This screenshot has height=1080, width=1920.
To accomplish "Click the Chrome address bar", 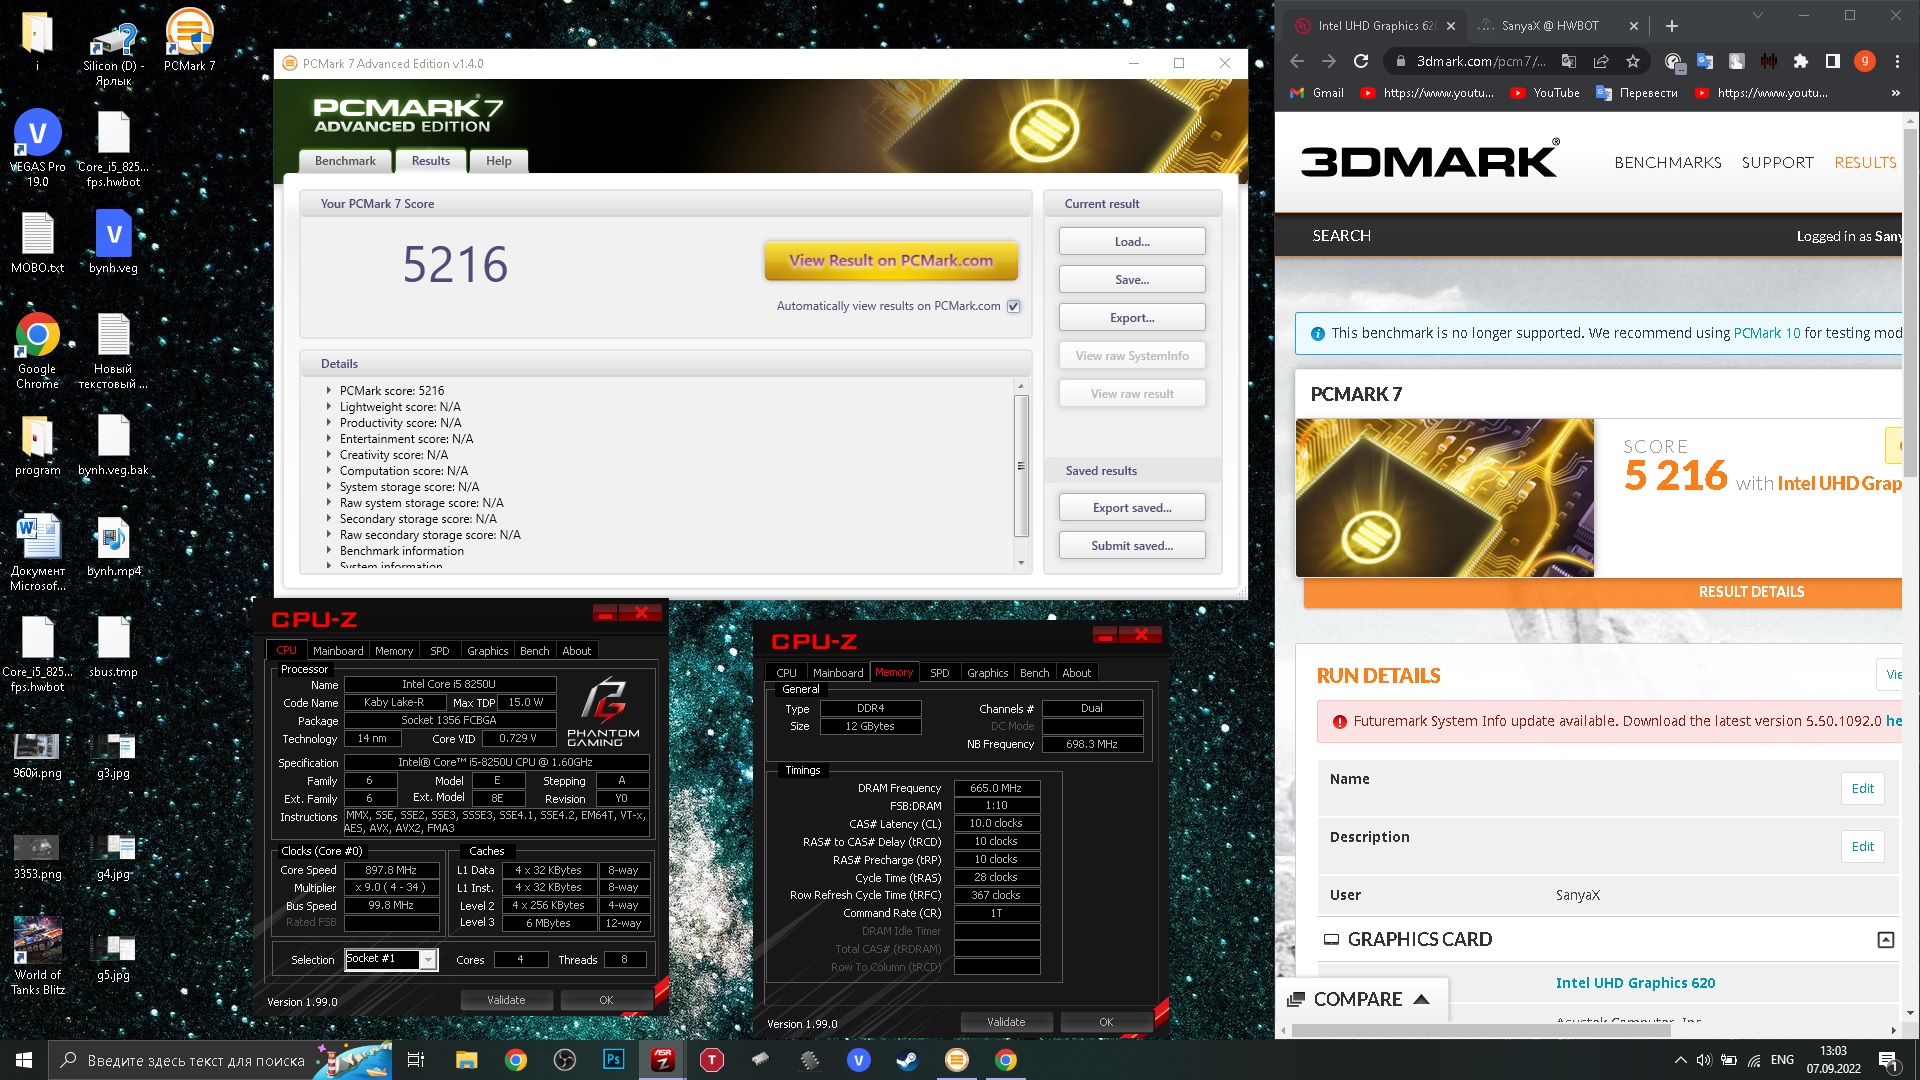I will (1480, 61).
